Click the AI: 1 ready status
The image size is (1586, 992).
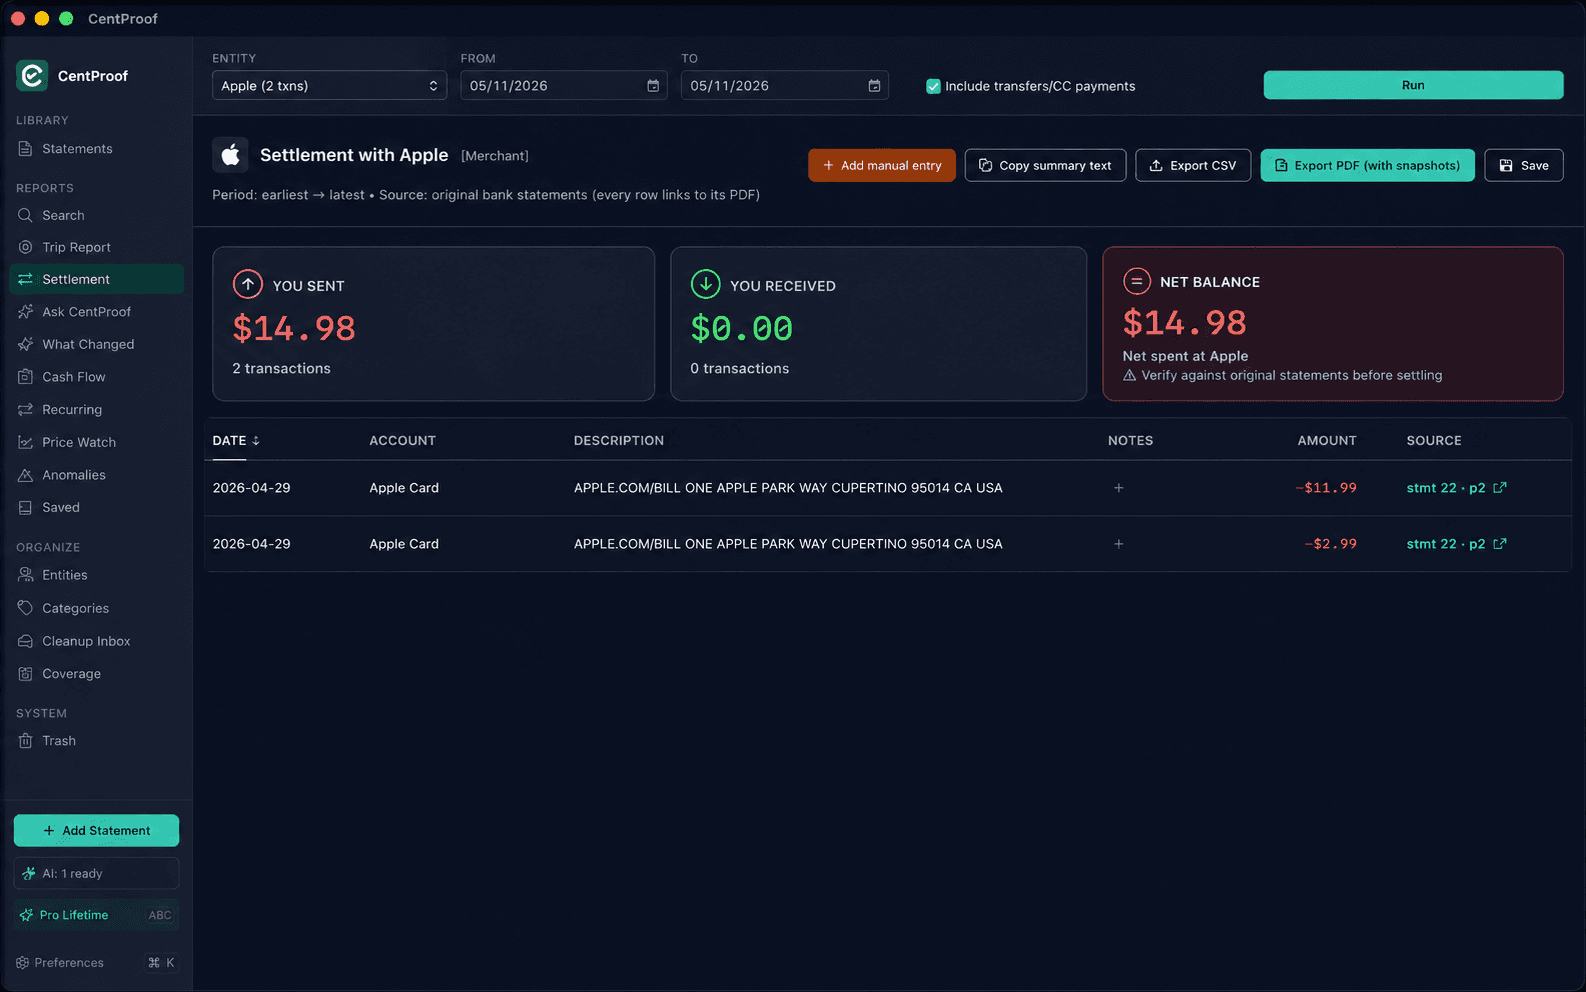click(96, 873)
